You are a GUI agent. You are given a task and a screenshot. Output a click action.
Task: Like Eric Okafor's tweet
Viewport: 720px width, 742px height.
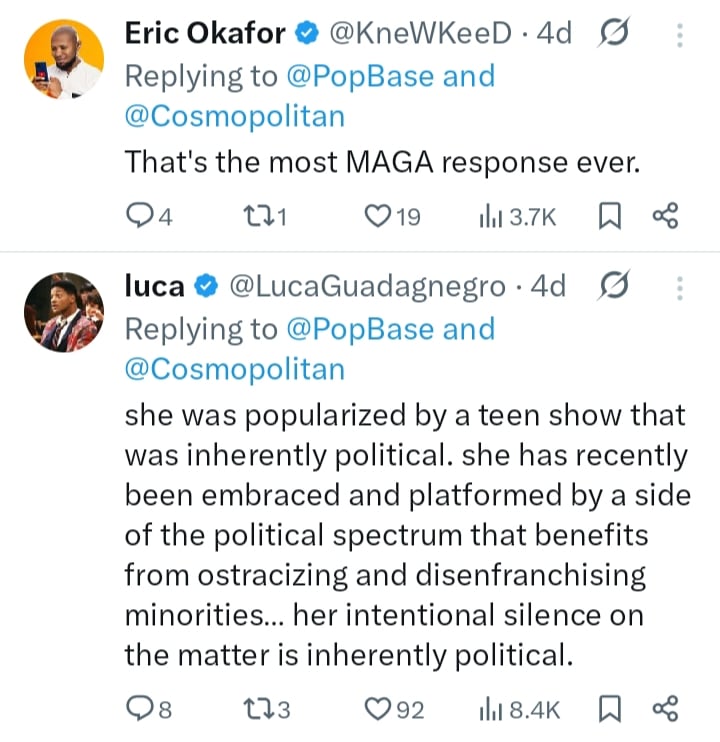coord(378,216)
